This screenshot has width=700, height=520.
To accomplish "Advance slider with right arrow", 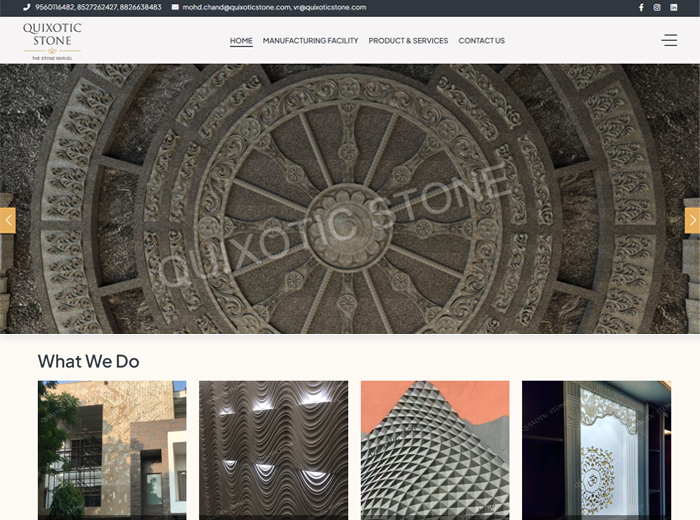I will click(692, 220).
